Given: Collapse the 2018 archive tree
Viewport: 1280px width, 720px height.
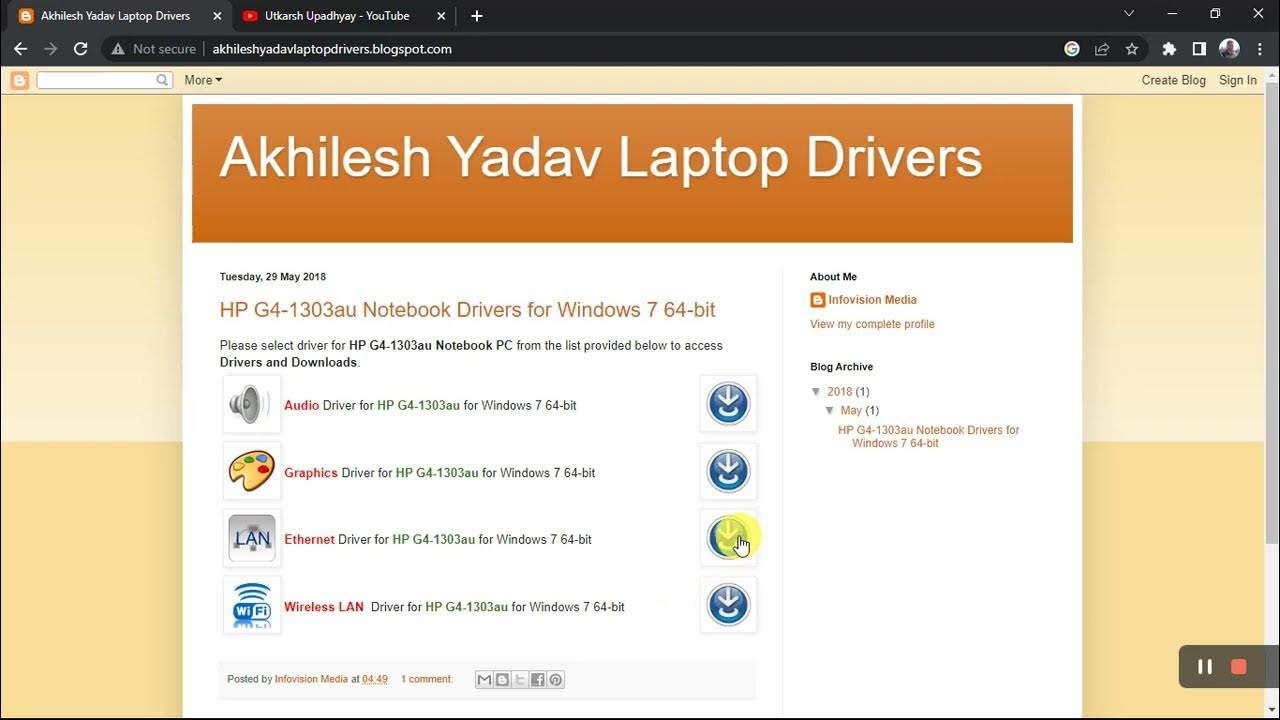Looking at the screenshot, I should 817,392.
